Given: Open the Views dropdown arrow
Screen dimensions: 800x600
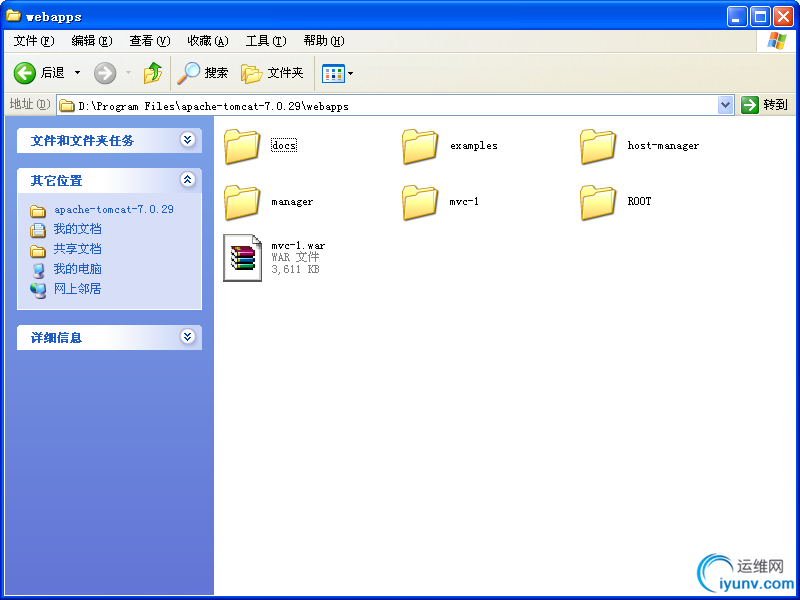Looking at the screenshot, I should point(351,73).
